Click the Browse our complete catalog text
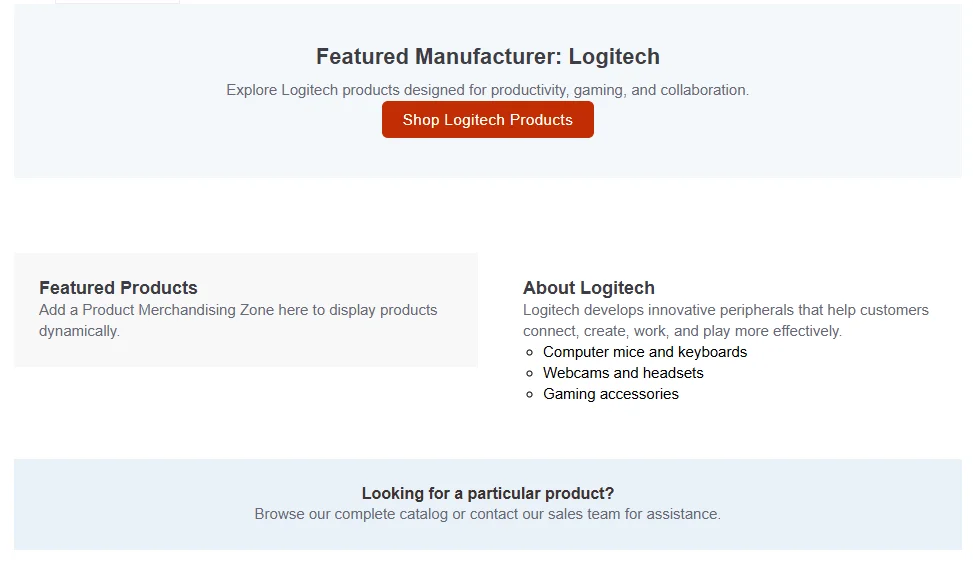The image size is (973, 563). [x=488, y=514]
